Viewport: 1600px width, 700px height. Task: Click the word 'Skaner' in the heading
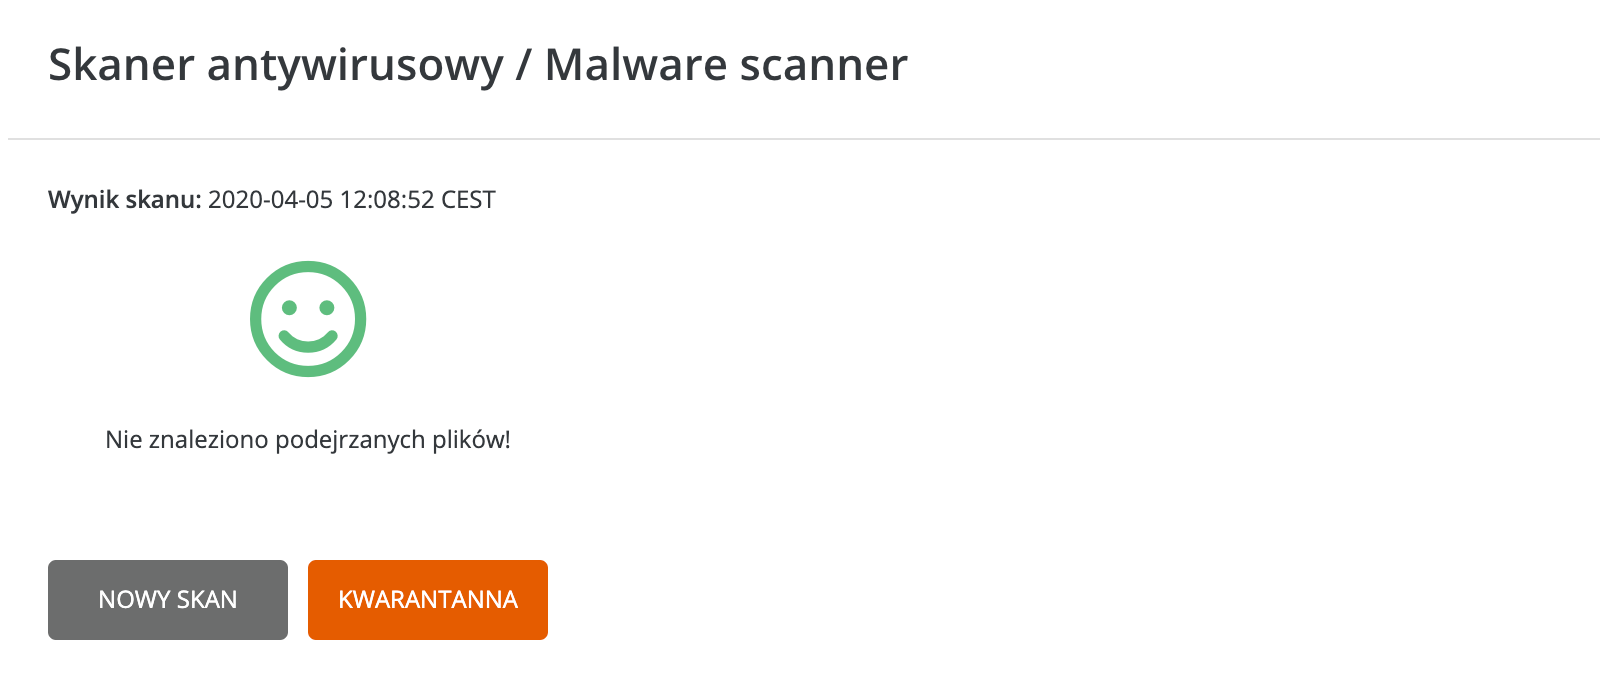(x=121, y=65)
